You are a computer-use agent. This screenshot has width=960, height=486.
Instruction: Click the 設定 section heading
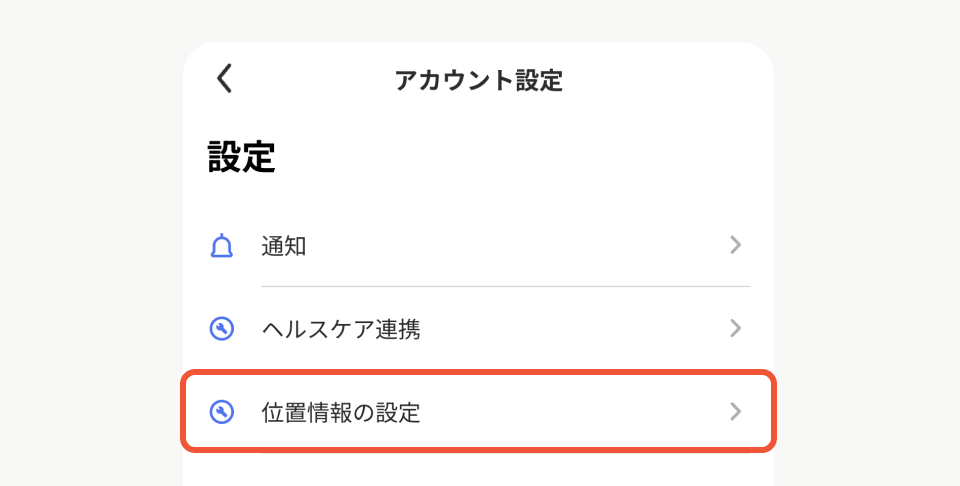tap(241, 157)
